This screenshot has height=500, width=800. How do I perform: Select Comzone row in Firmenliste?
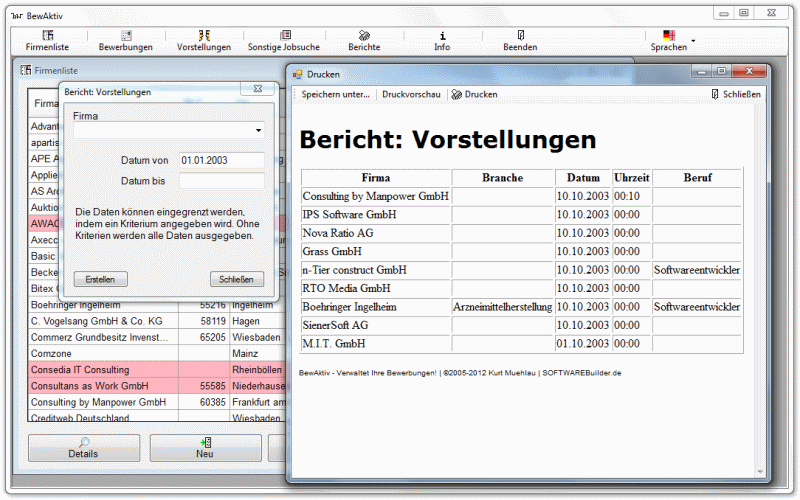pyautogui.click(x=157, y=354)
